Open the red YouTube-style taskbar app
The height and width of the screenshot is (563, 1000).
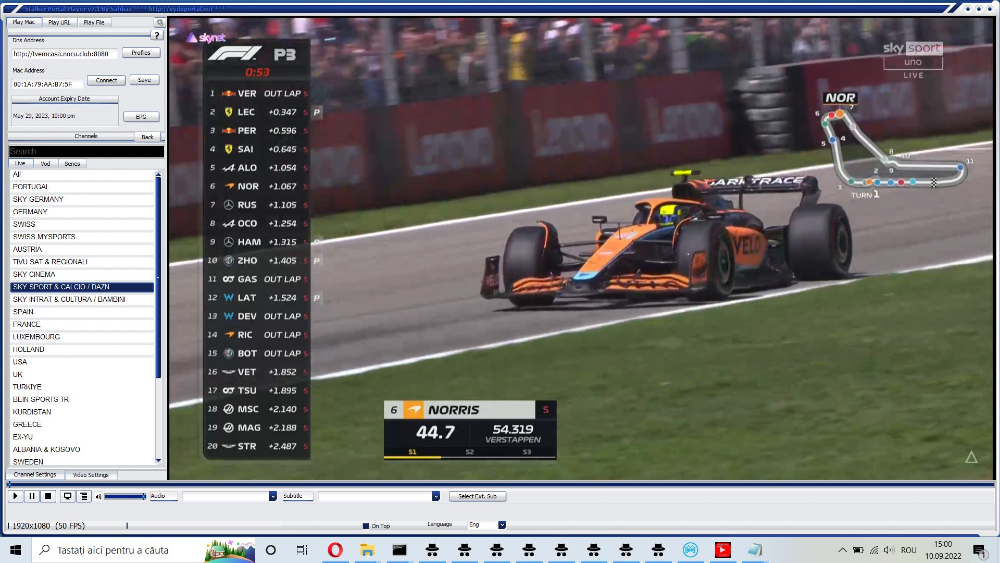[723, 550]
